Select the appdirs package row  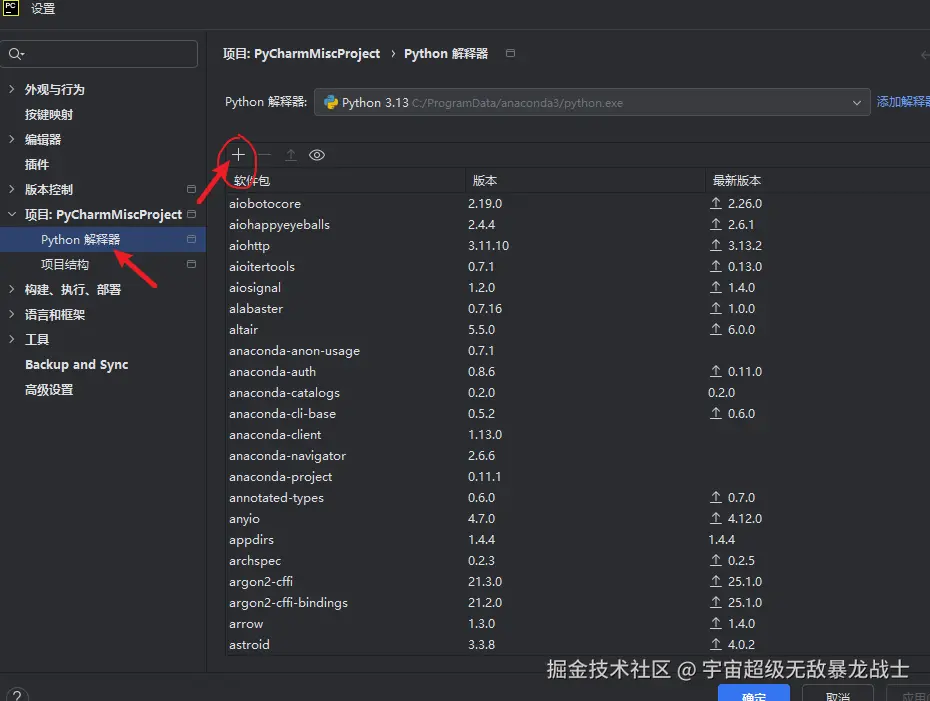tap(578, 540)
